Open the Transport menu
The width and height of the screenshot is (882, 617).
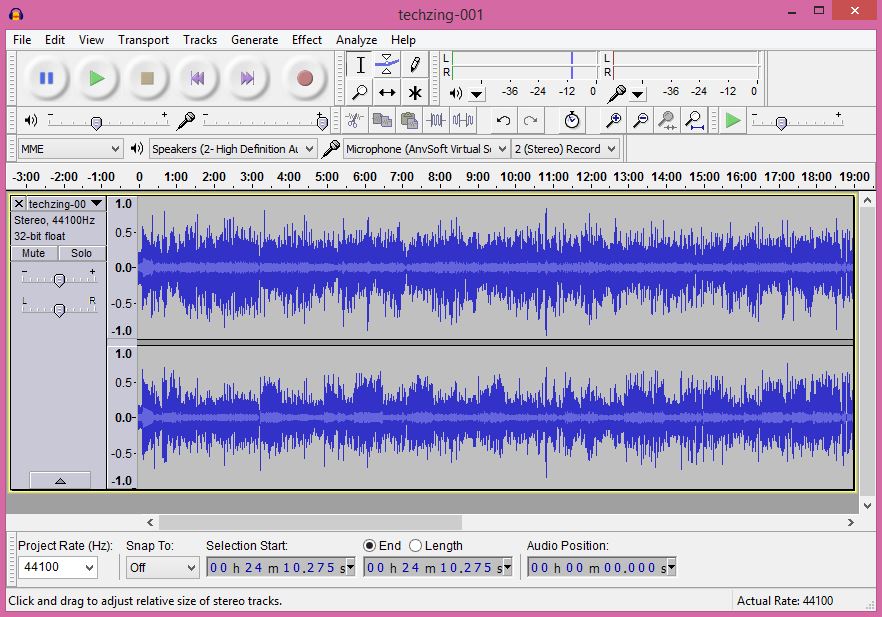pos(143,40)
